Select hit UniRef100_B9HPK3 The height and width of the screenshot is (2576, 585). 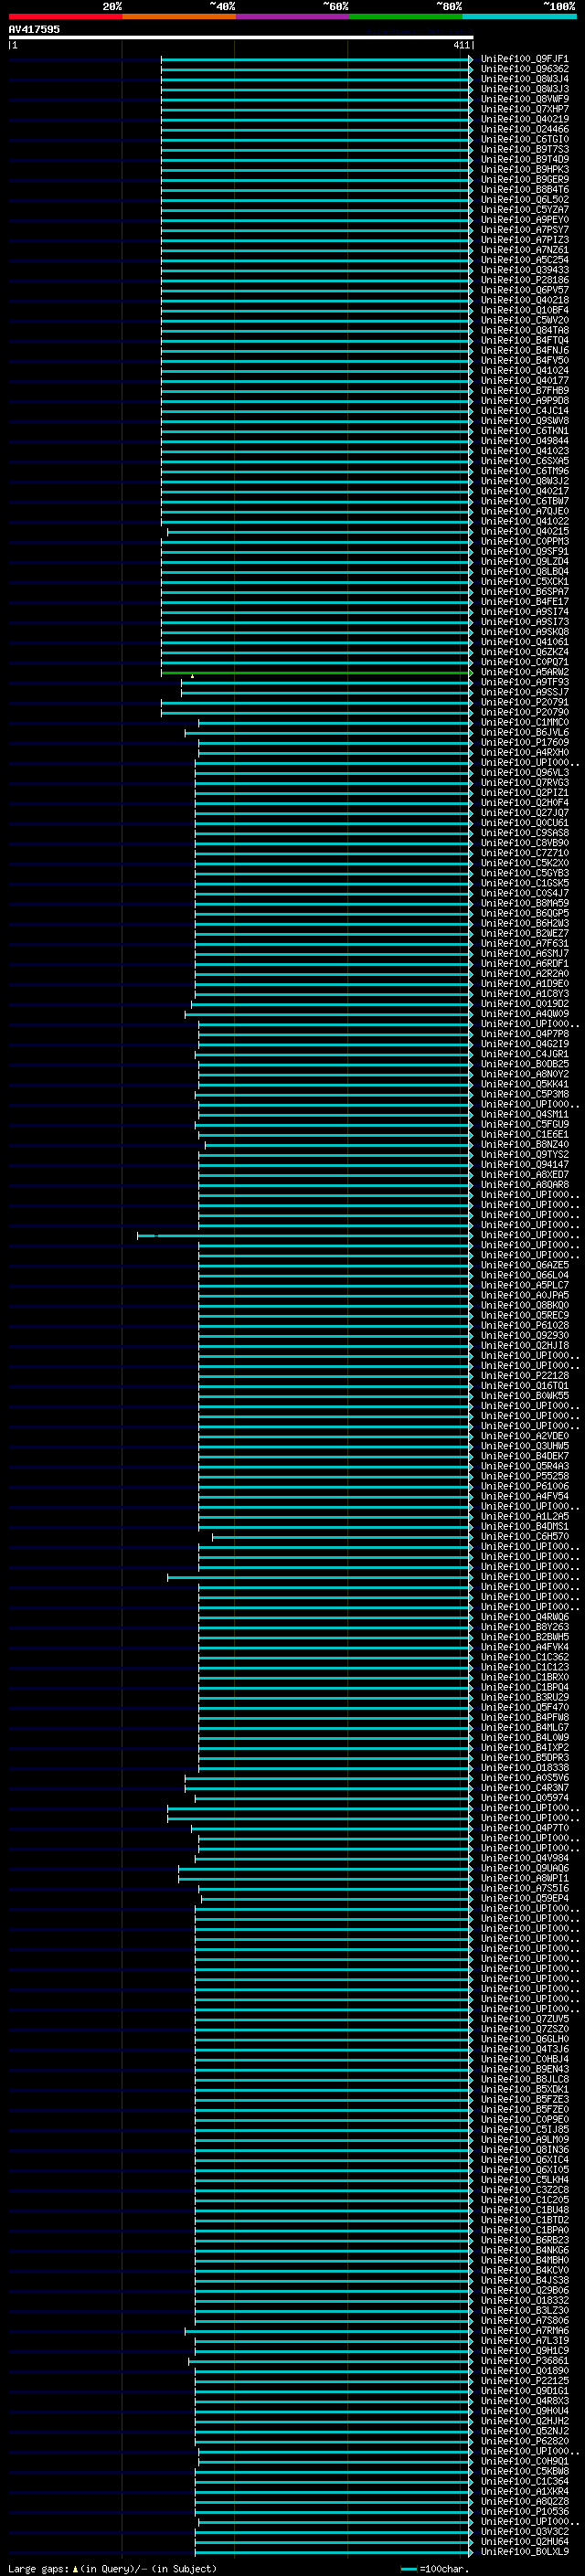coord(525,169)
